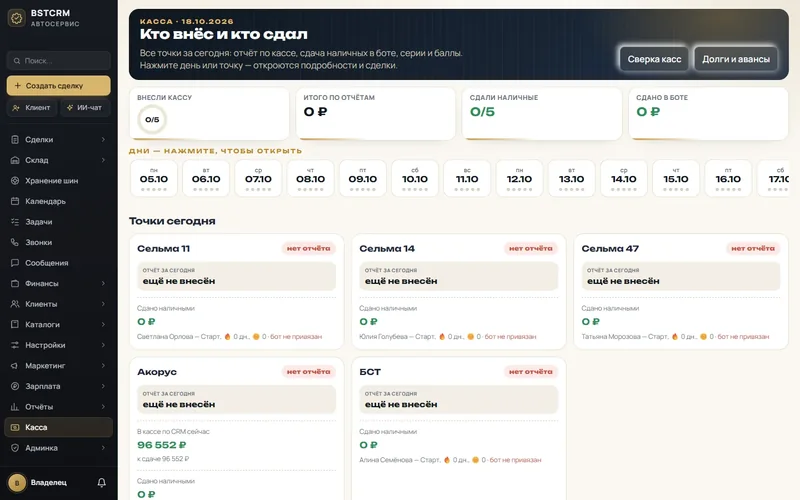Click the sparkle icon on ИИ-чат button
Viewport: 800px width, 500px height.
[x=70, y=108]
